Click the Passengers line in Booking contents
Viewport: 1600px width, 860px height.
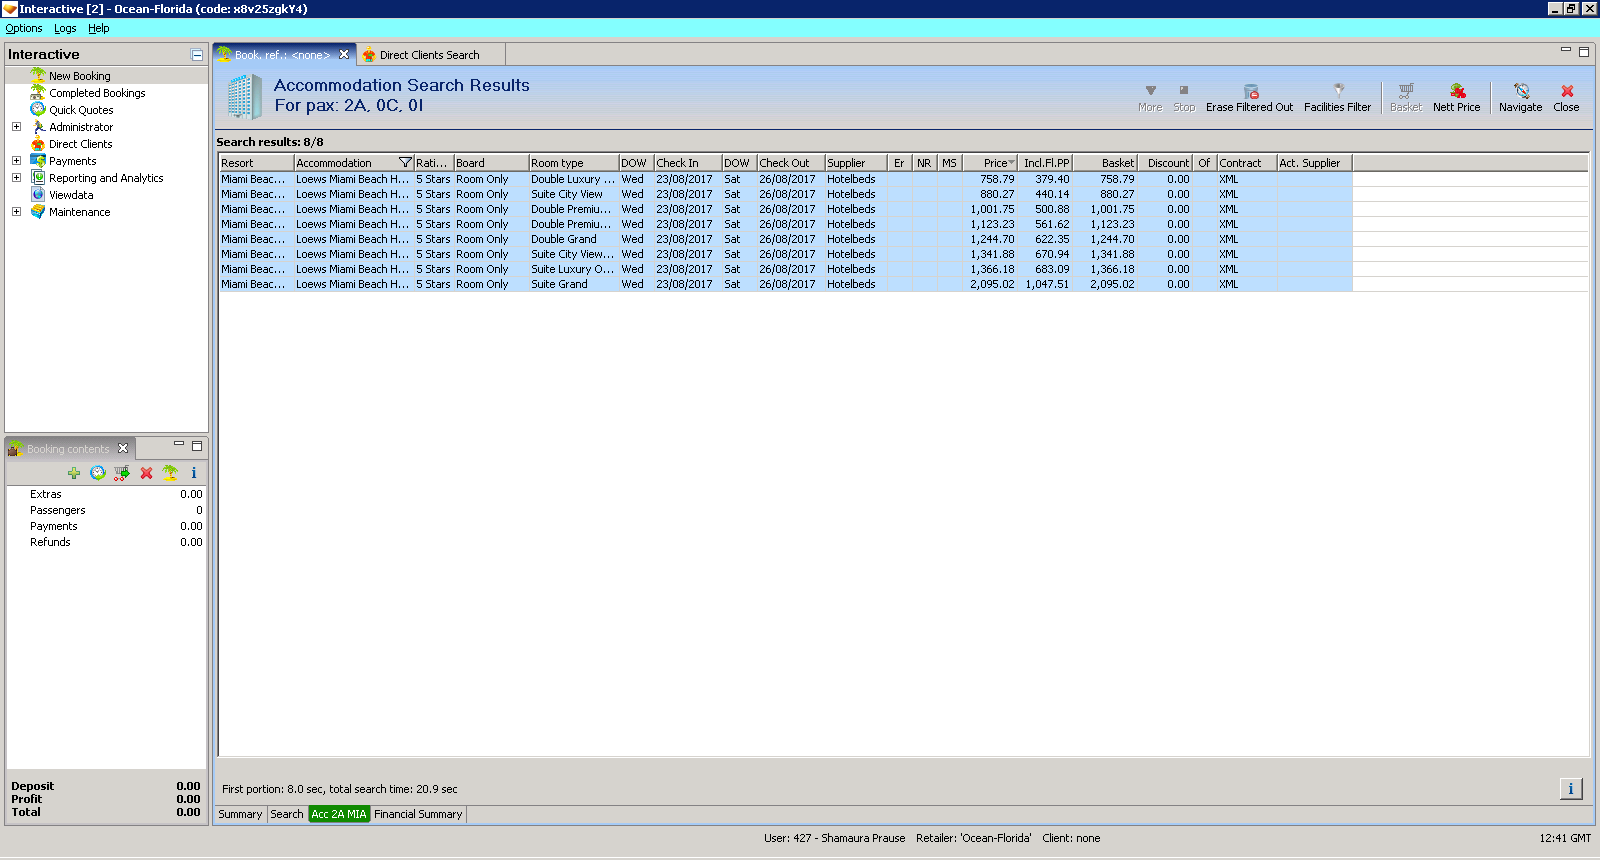pos(107,510)
